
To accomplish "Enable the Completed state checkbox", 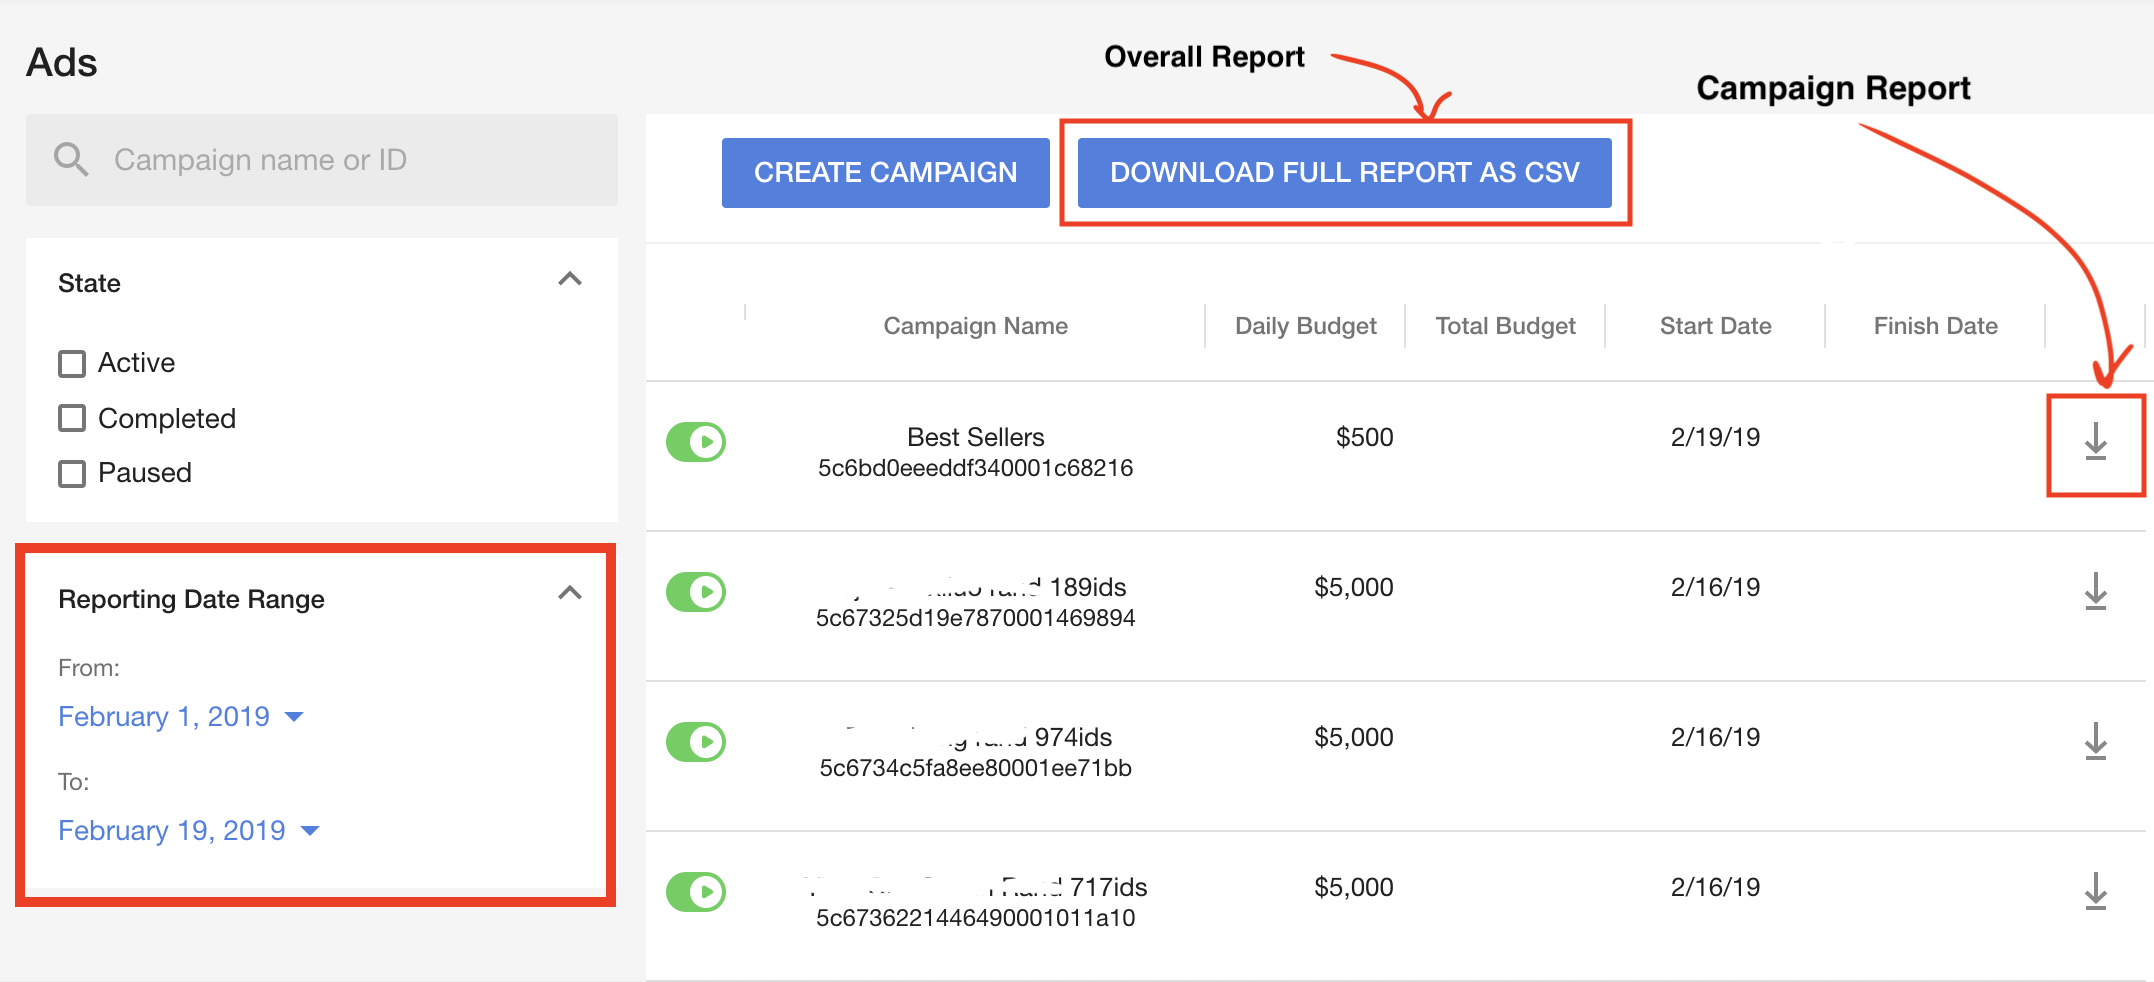I will click(72, 418).
